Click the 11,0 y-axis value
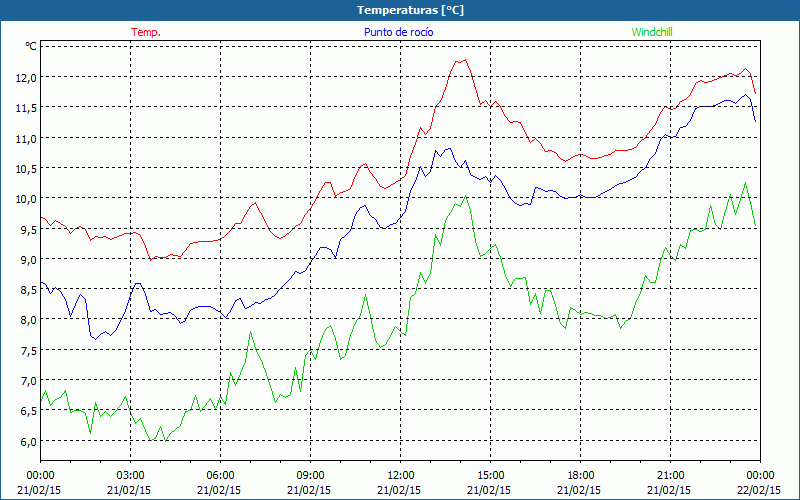800x500 pixels. pyautogui.click(x=27, y=138)
